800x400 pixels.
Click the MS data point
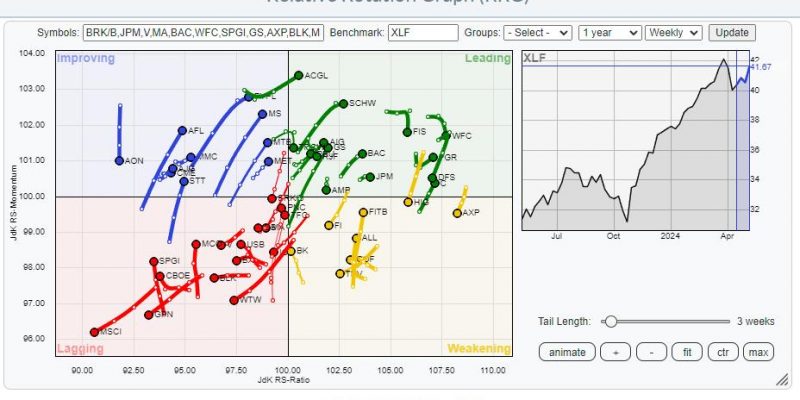click(x=262, y=114)
